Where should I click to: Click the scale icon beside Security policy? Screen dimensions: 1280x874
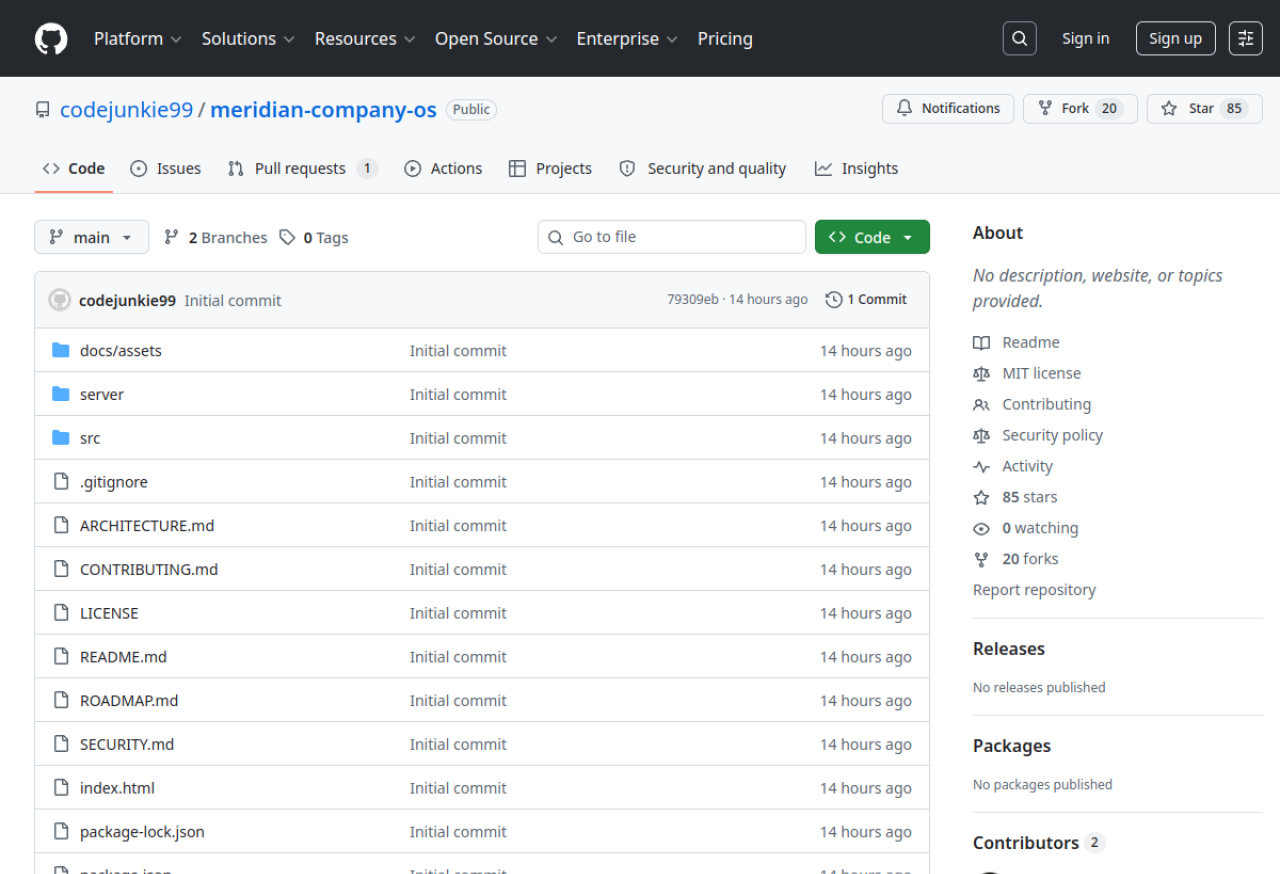pyautogui.click(x=982, y=435)
